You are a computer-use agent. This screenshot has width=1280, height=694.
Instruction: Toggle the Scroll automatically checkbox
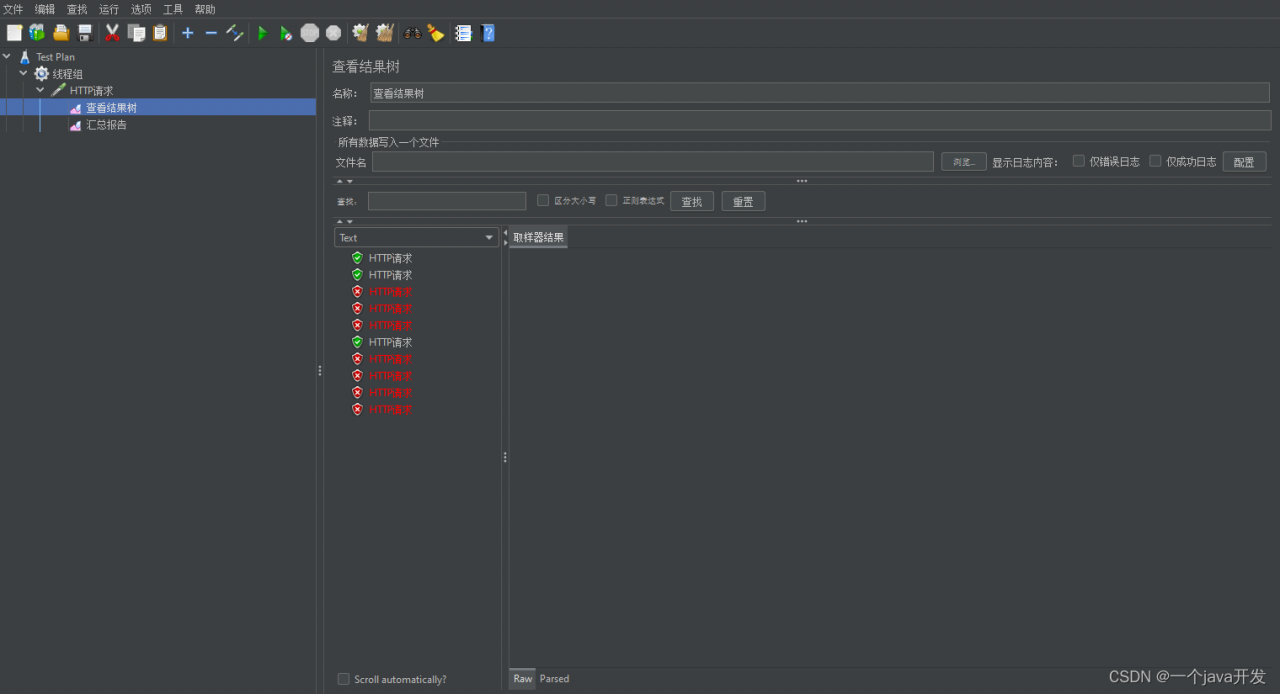coord(344,679)
